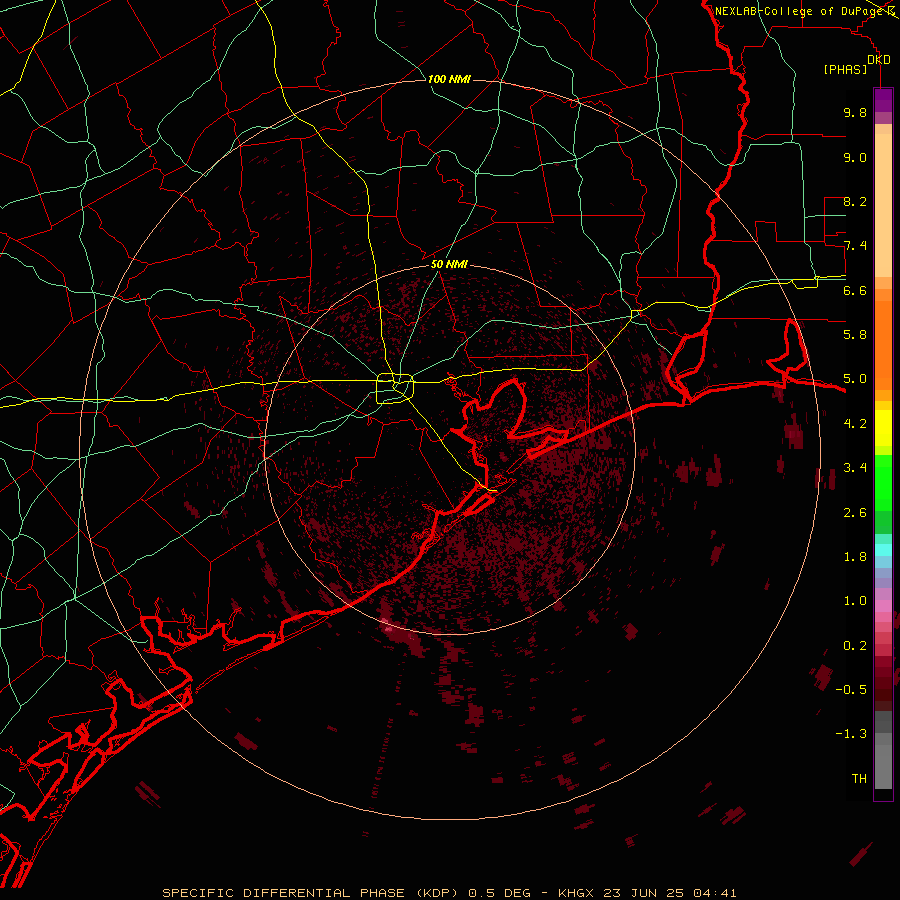900x900 pixels.
Task: Click the 3.4 value on color scale
Action: click(855, 468)
